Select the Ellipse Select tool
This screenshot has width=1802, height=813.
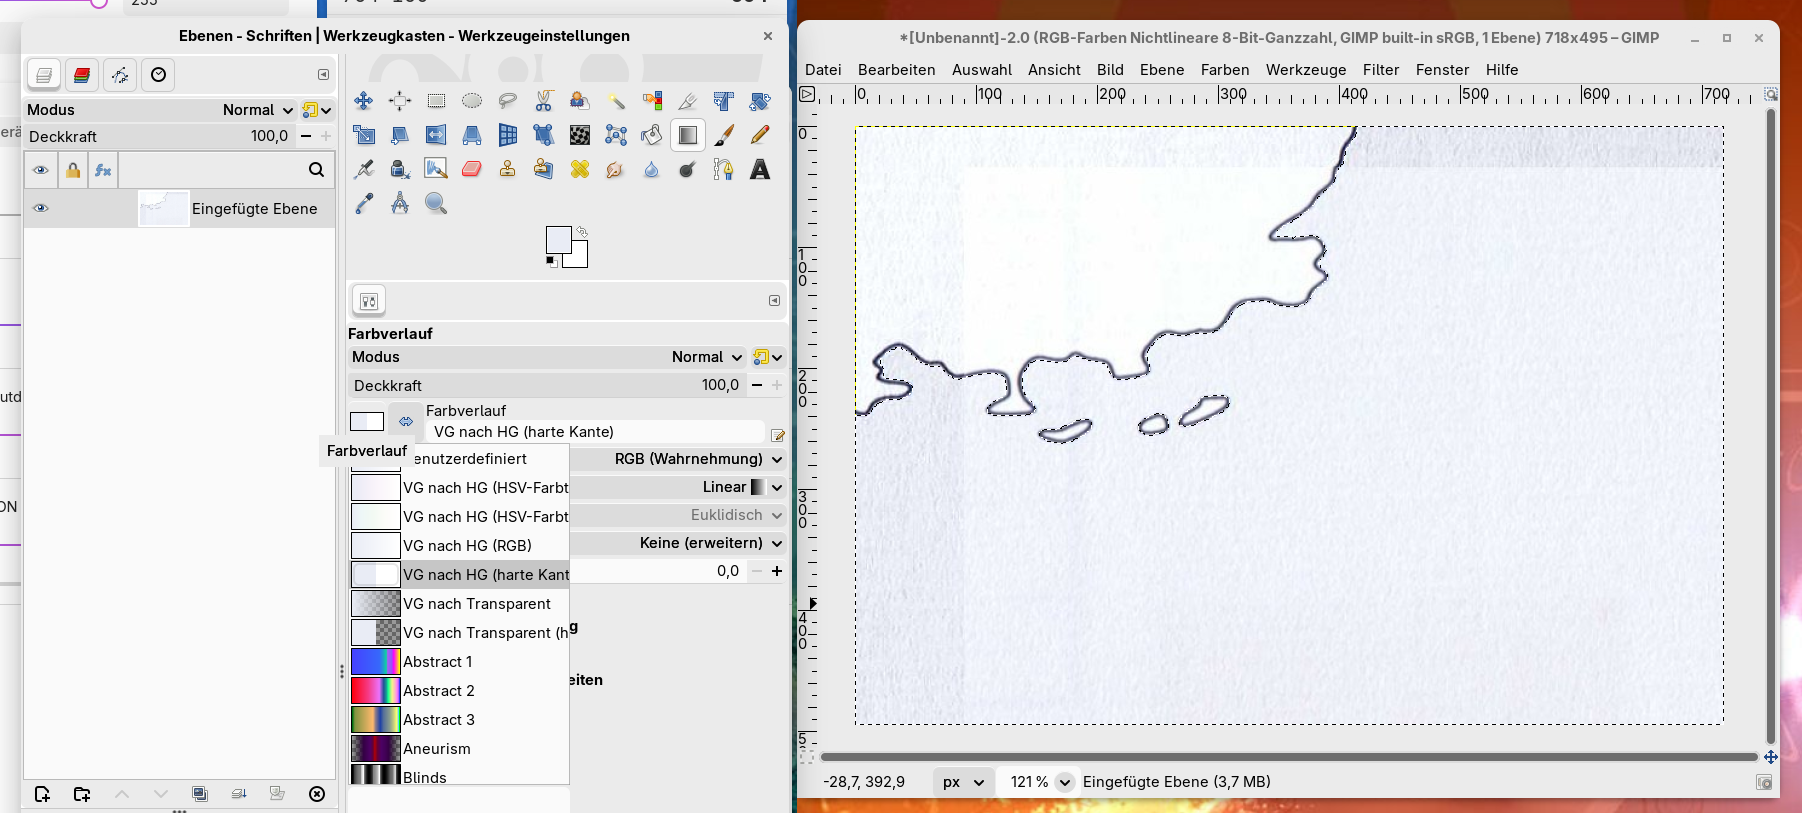point(472,101)
